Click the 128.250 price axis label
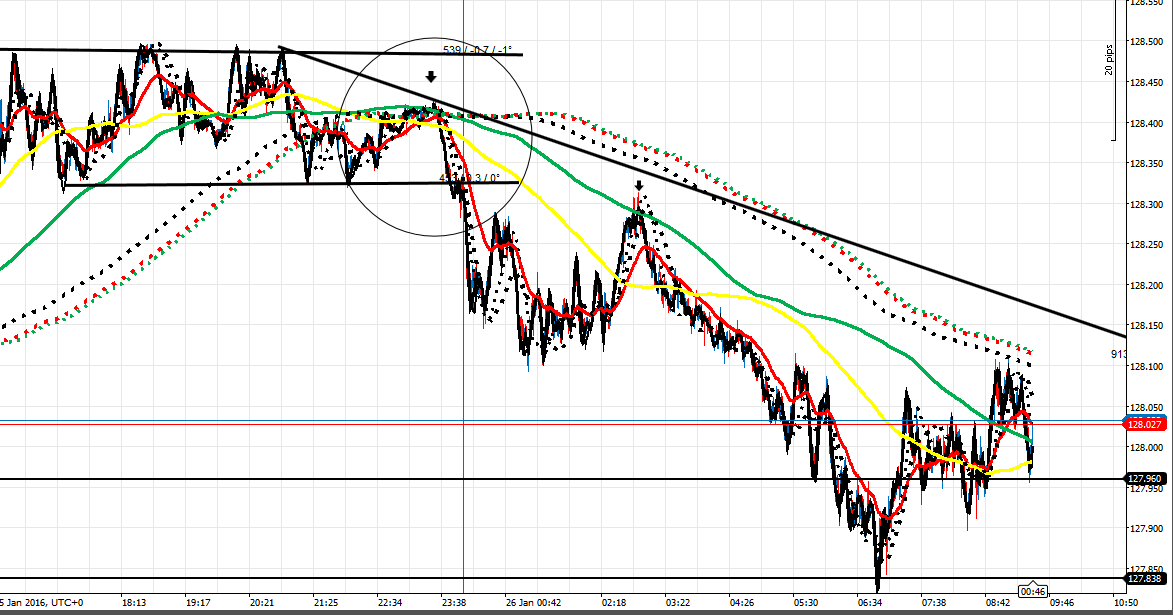 coord(1145,245)
